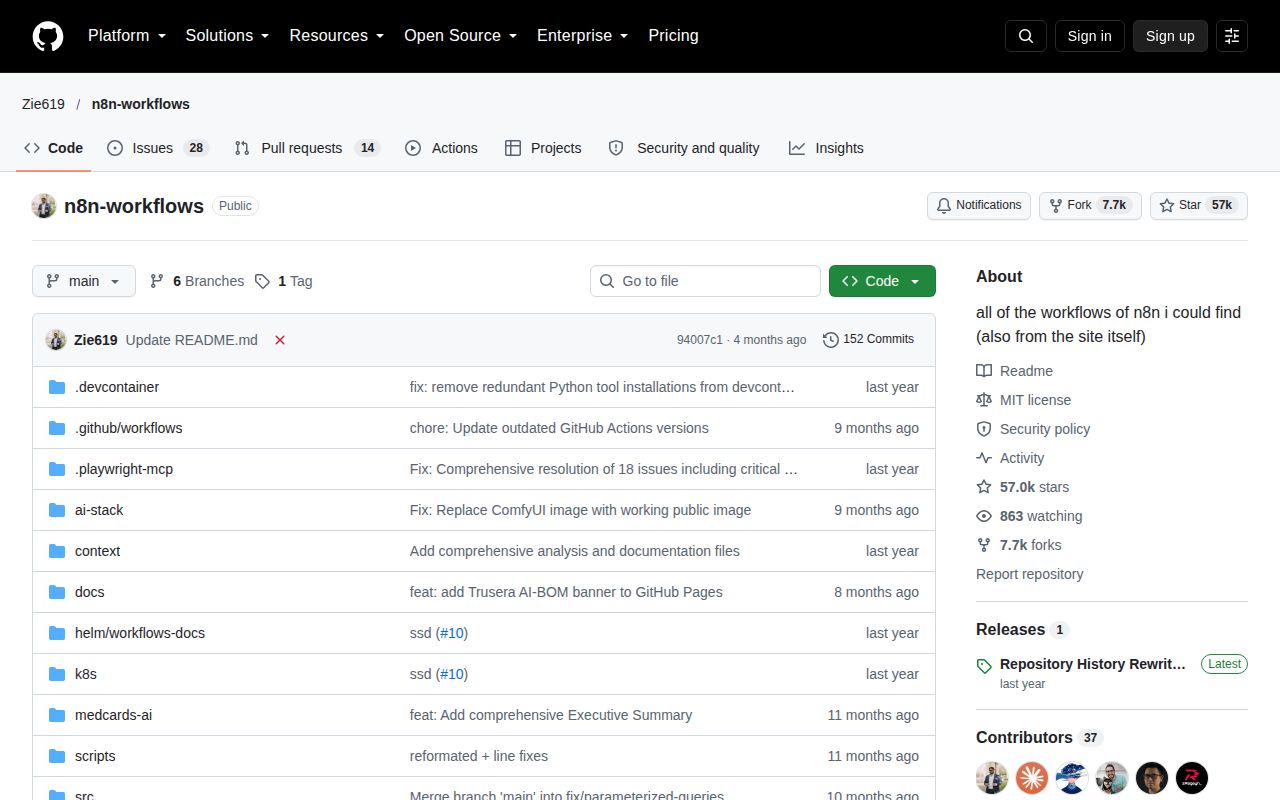Switch to the Issues tab

click(x=157, y=148)
